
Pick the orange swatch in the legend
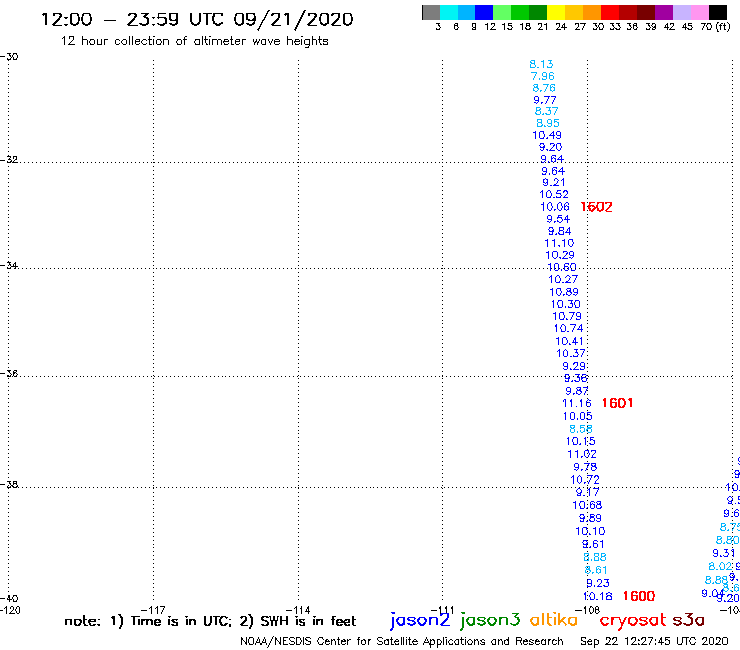point(592,12)
